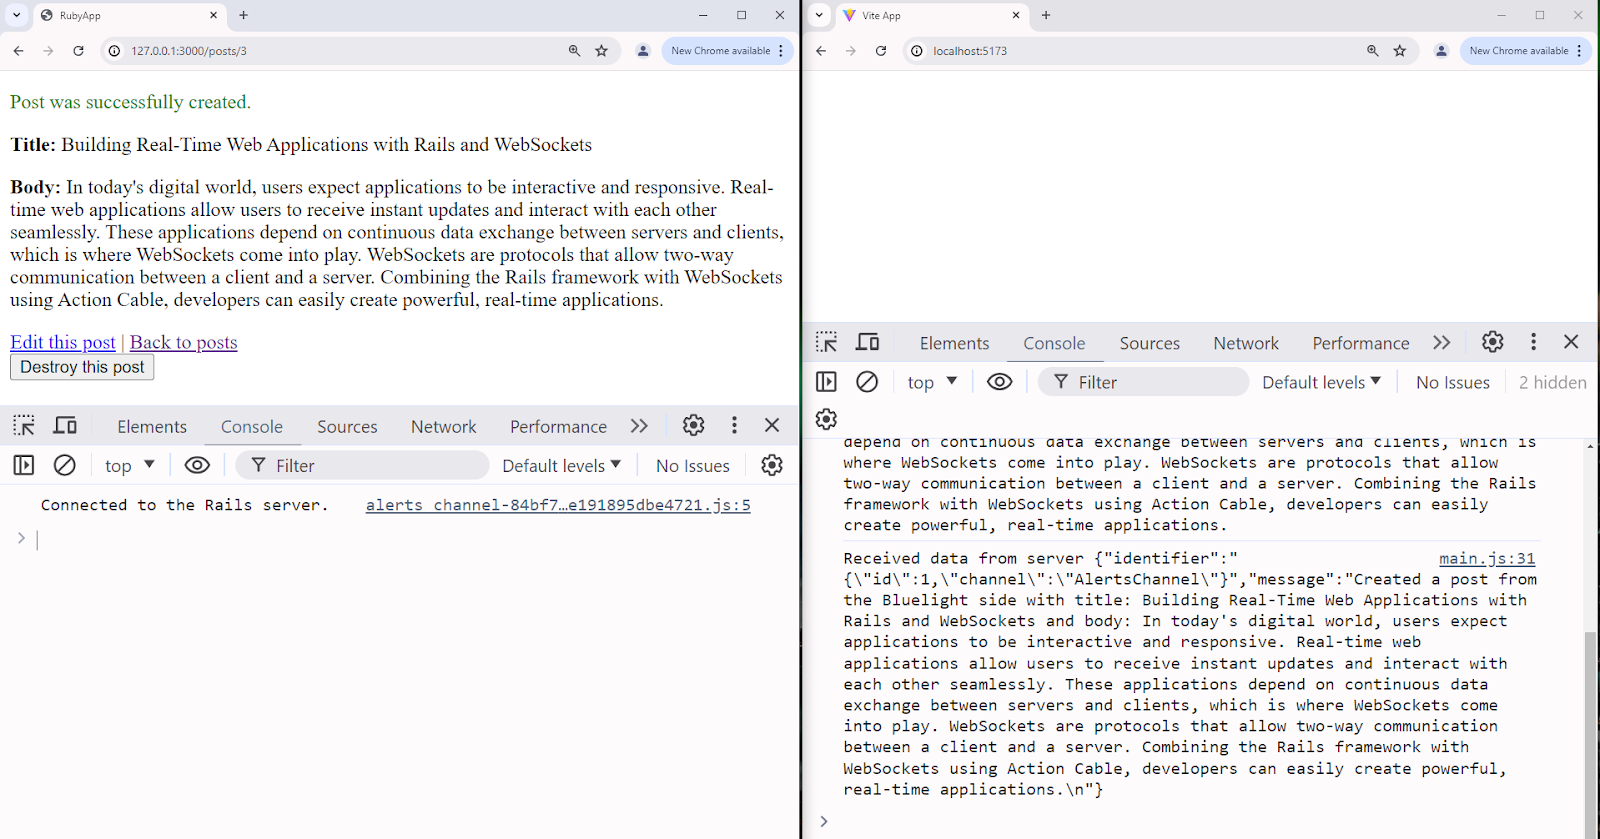Open console settings gear in left DevTools

(772, 465)
